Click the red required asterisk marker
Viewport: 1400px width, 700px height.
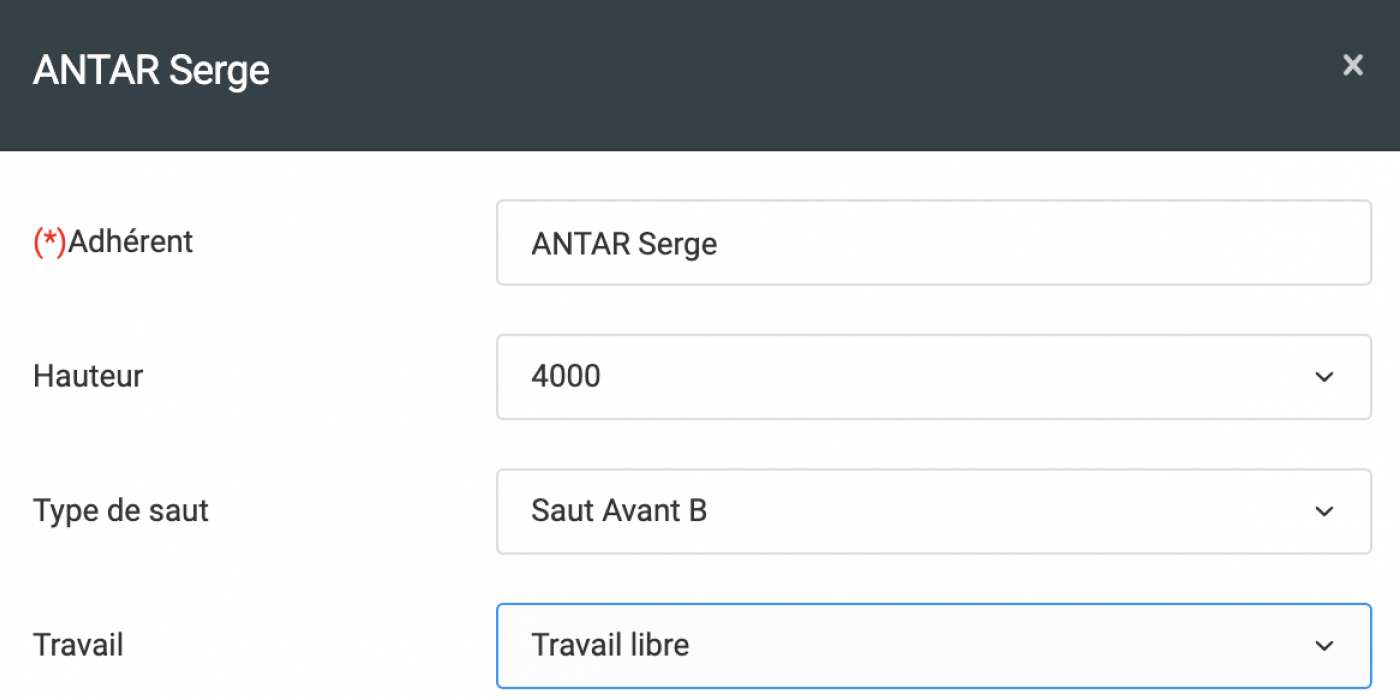coord(49,241)
